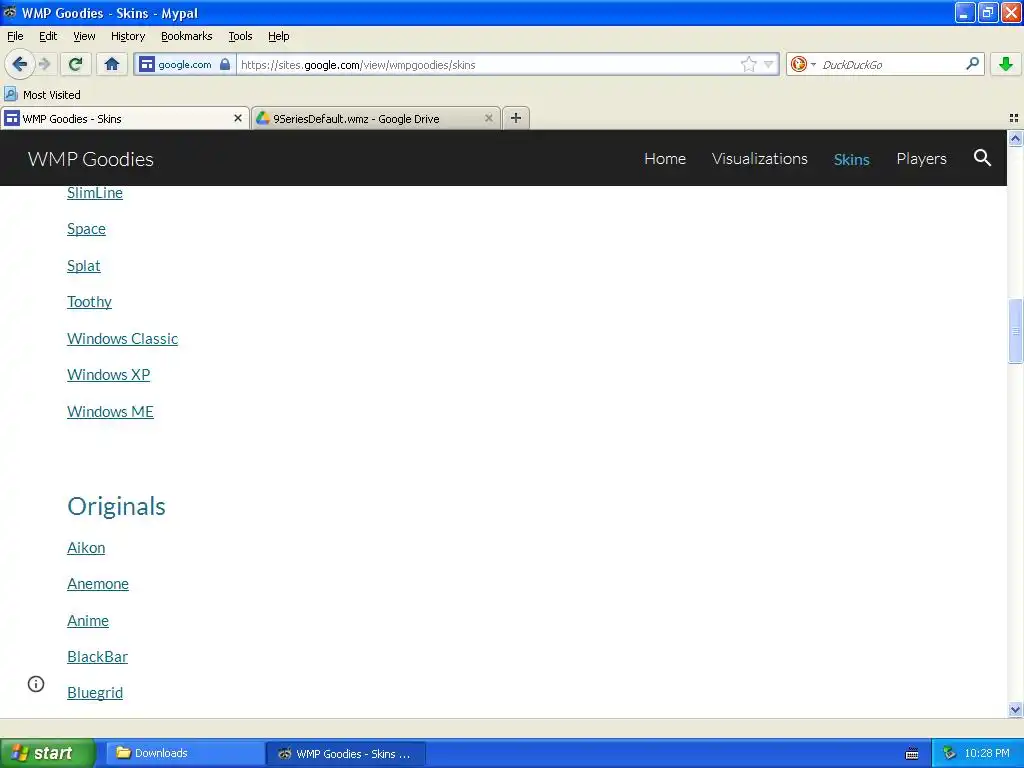The width and height of the screenshot is (1024, 768).
Task: Open the Bluegrid skin link
Action: click(x=95, y=693)
